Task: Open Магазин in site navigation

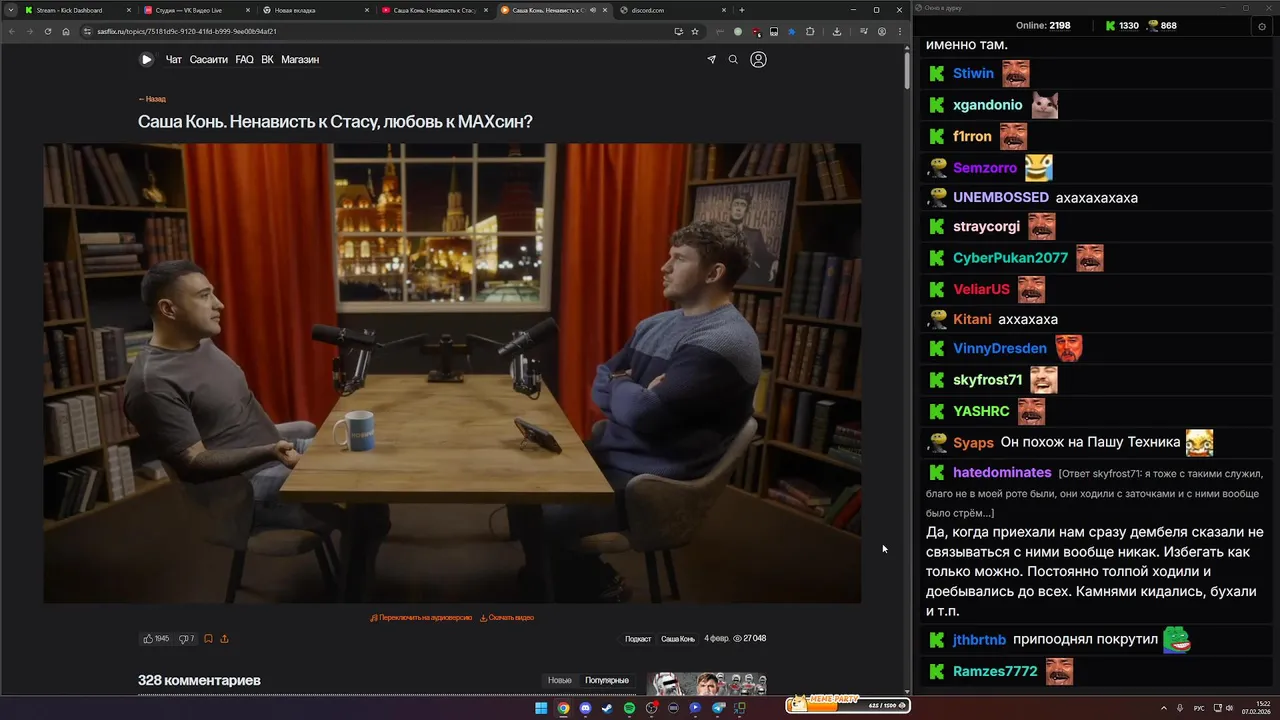Action: (300, 60)
